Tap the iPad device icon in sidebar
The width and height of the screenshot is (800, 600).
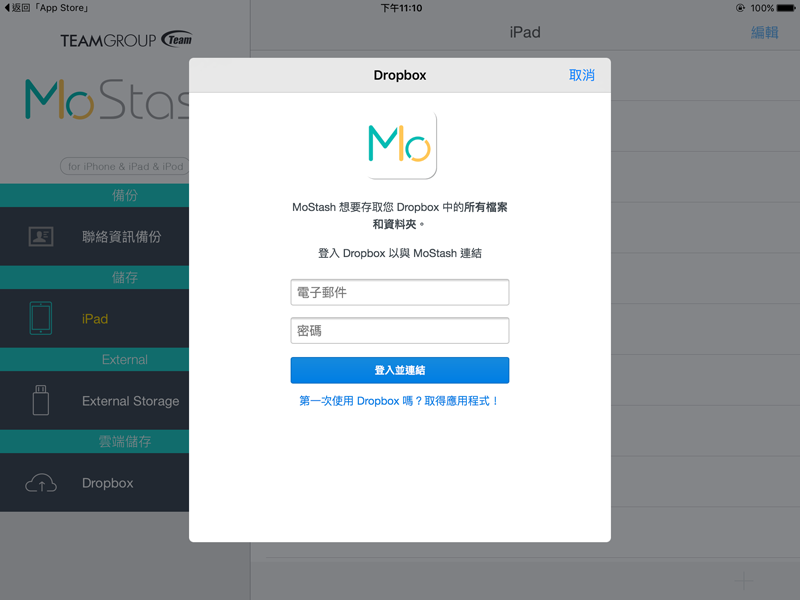tap(41, 318)
